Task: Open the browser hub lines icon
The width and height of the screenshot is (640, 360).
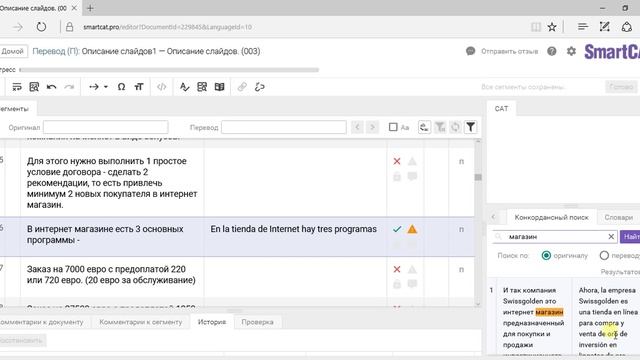Action: click(583, 27)
